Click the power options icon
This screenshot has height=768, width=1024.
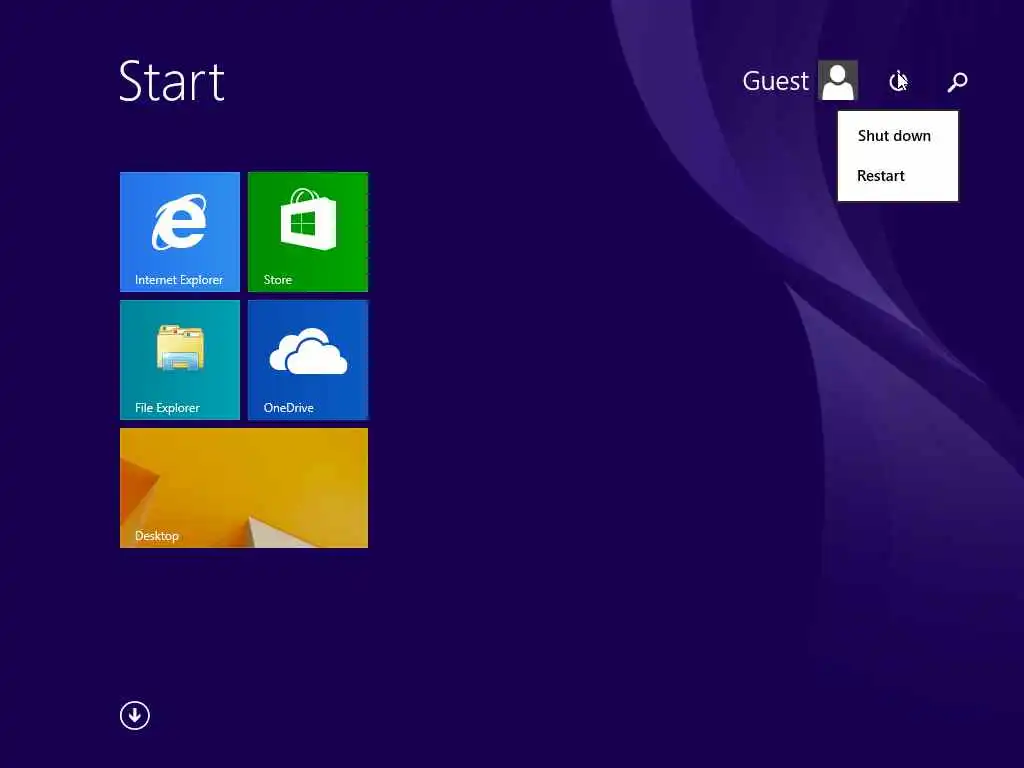[x=898, y=82]
